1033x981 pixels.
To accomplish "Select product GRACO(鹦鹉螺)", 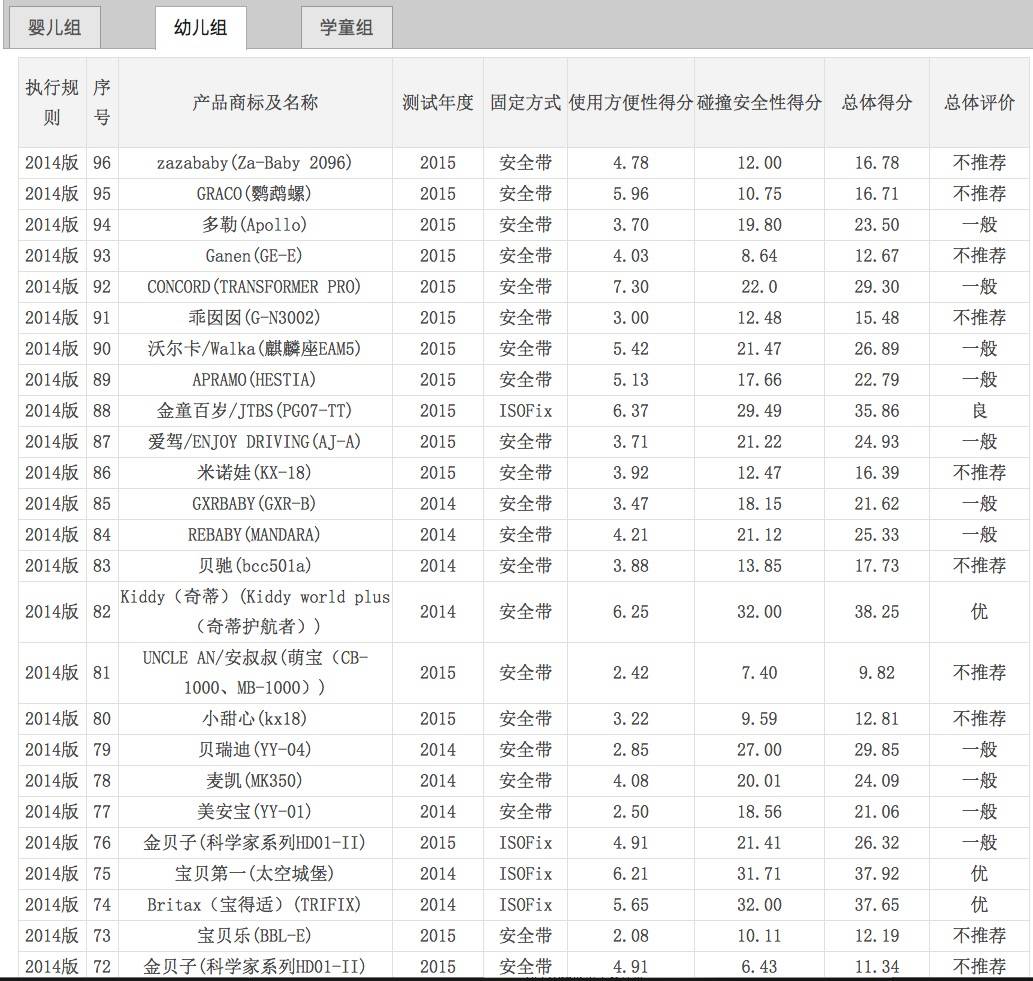I will (x=255, y=194).
